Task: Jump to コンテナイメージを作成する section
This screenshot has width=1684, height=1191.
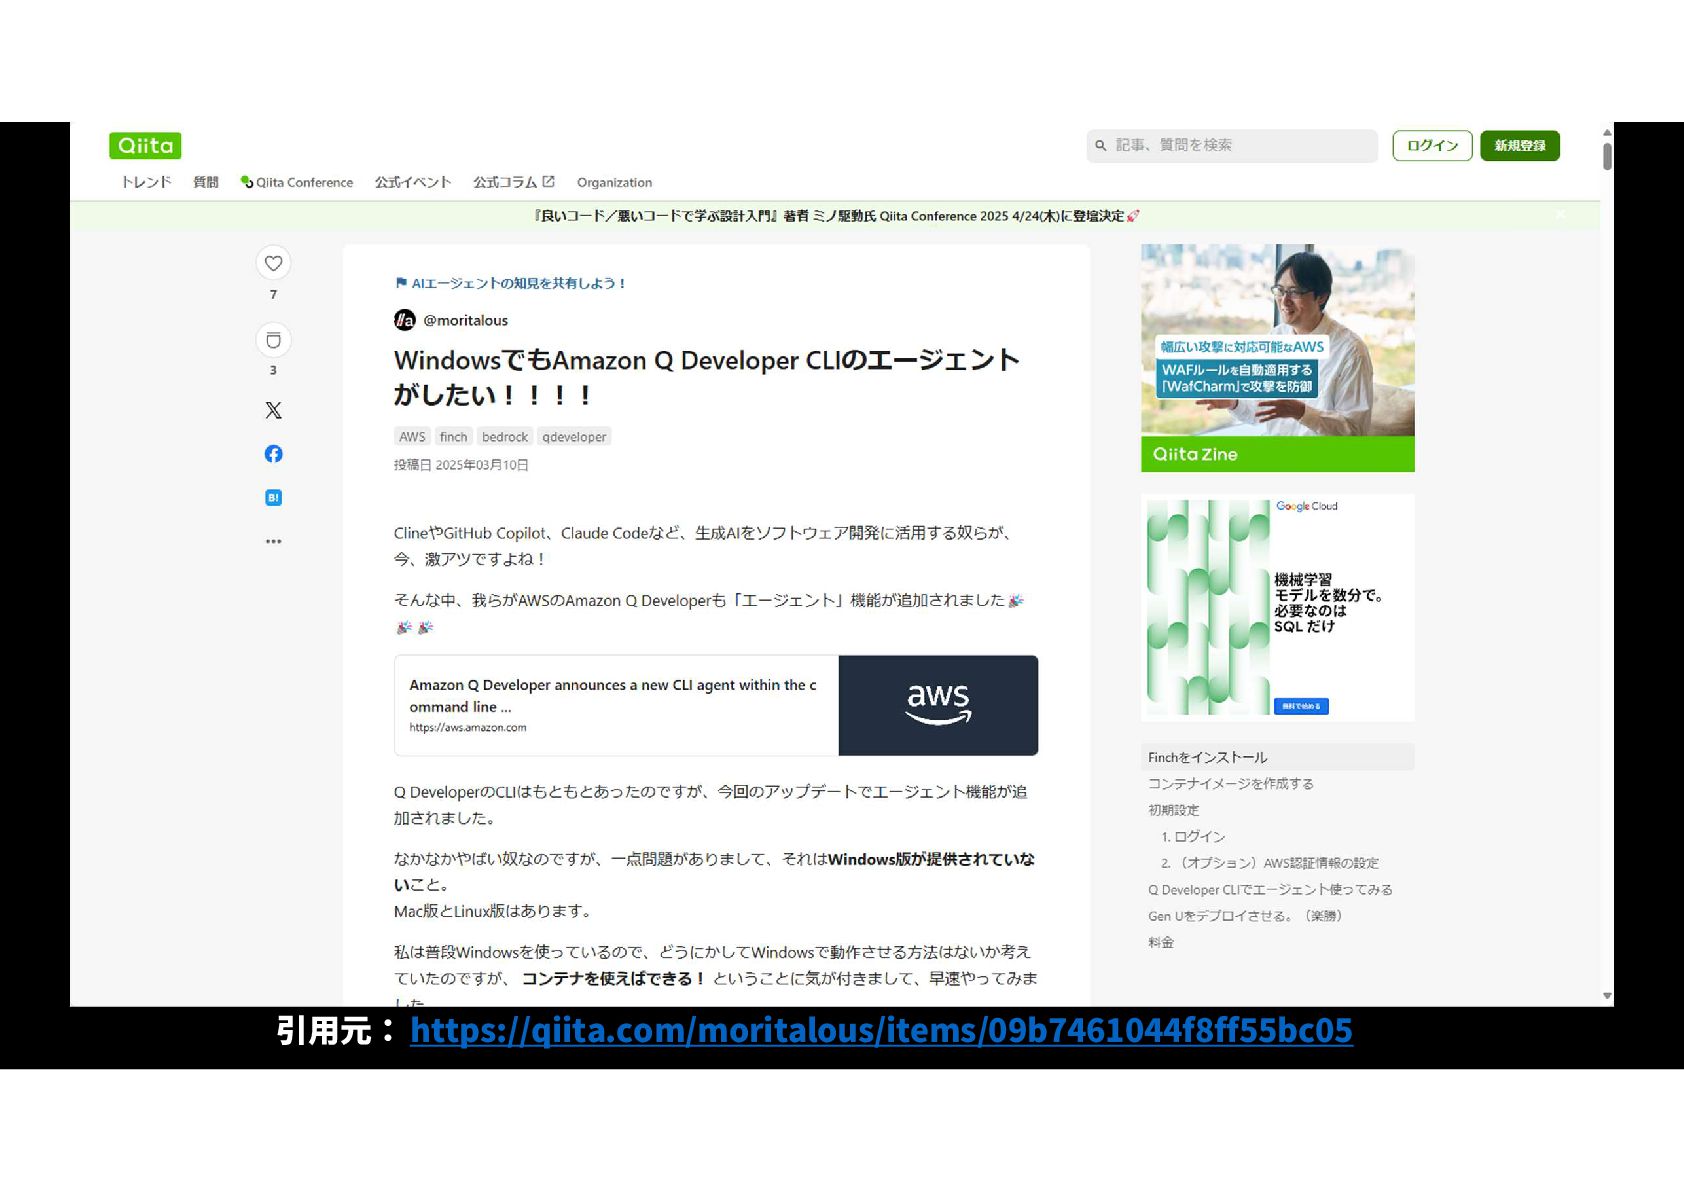Action: coord(1230,783)
